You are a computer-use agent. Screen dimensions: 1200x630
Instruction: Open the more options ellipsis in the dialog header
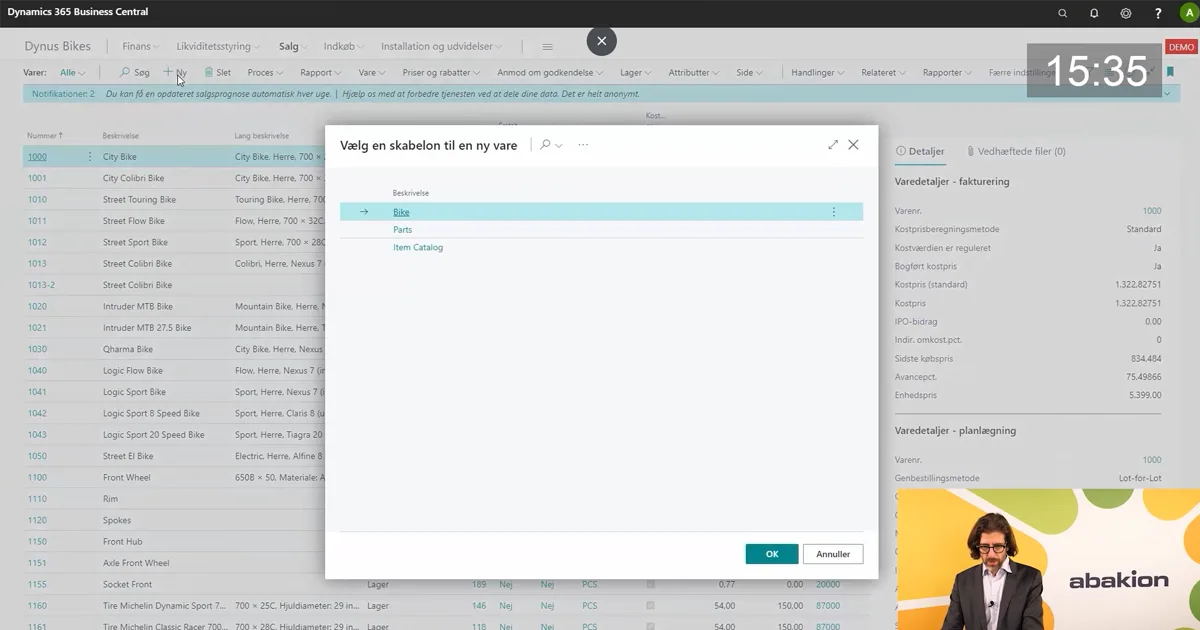pos(583,145)
